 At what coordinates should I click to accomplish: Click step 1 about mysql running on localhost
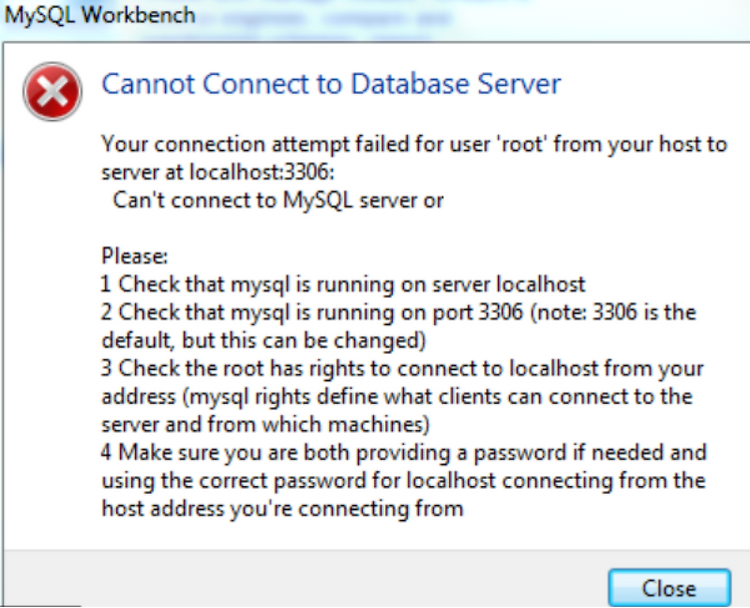coord(343,284)
